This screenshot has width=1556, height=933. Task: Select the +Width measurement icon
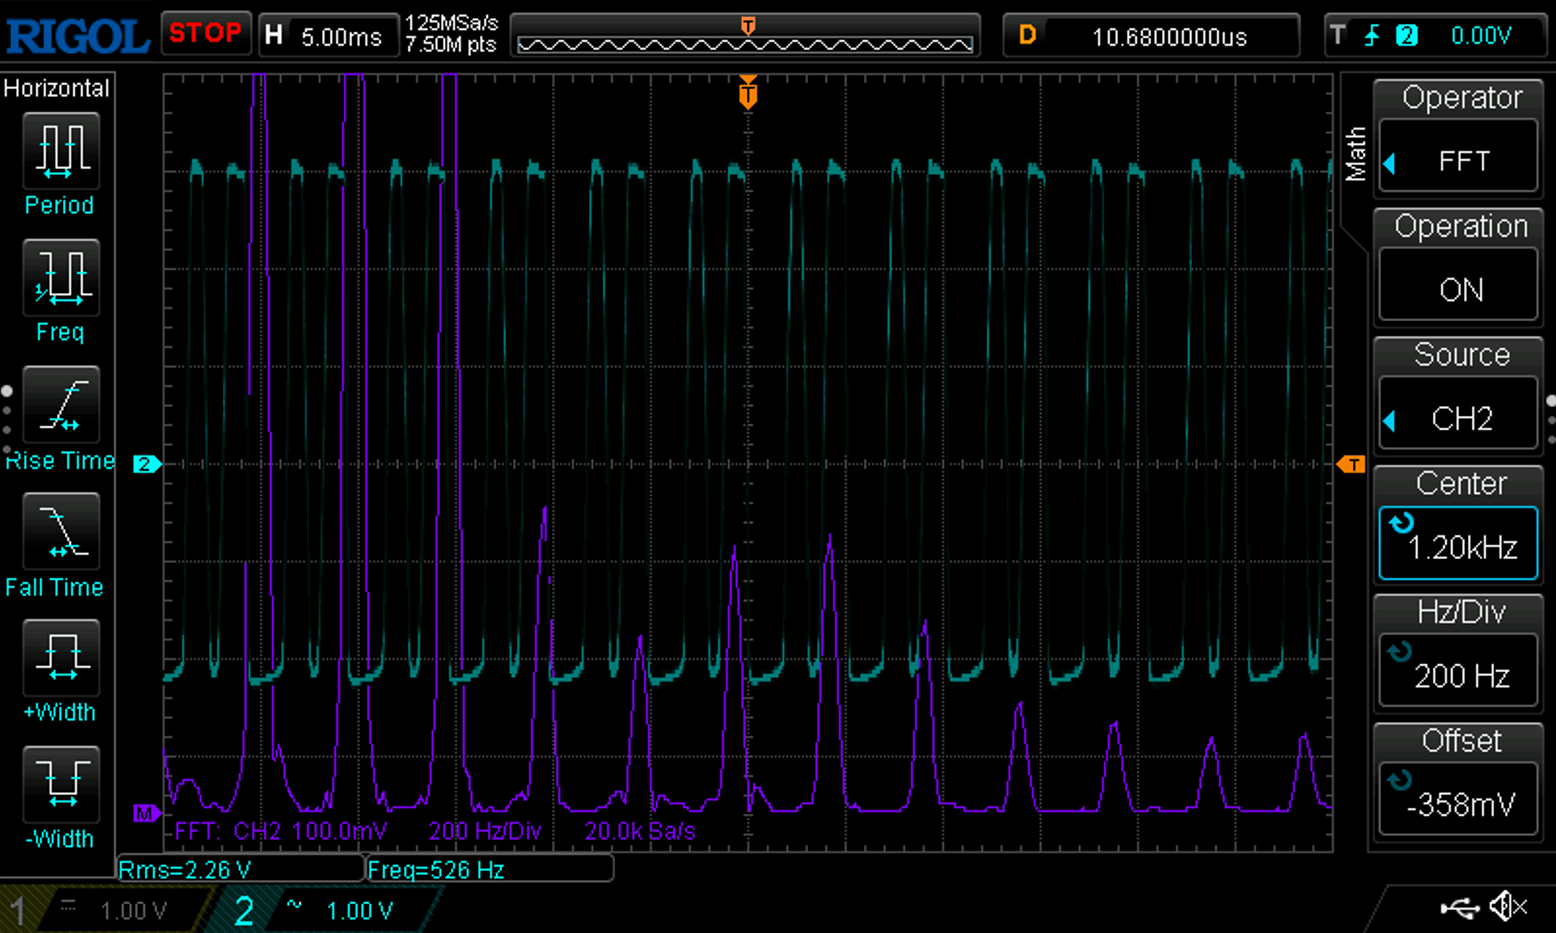pyautogui.click(x=60, y=657)
